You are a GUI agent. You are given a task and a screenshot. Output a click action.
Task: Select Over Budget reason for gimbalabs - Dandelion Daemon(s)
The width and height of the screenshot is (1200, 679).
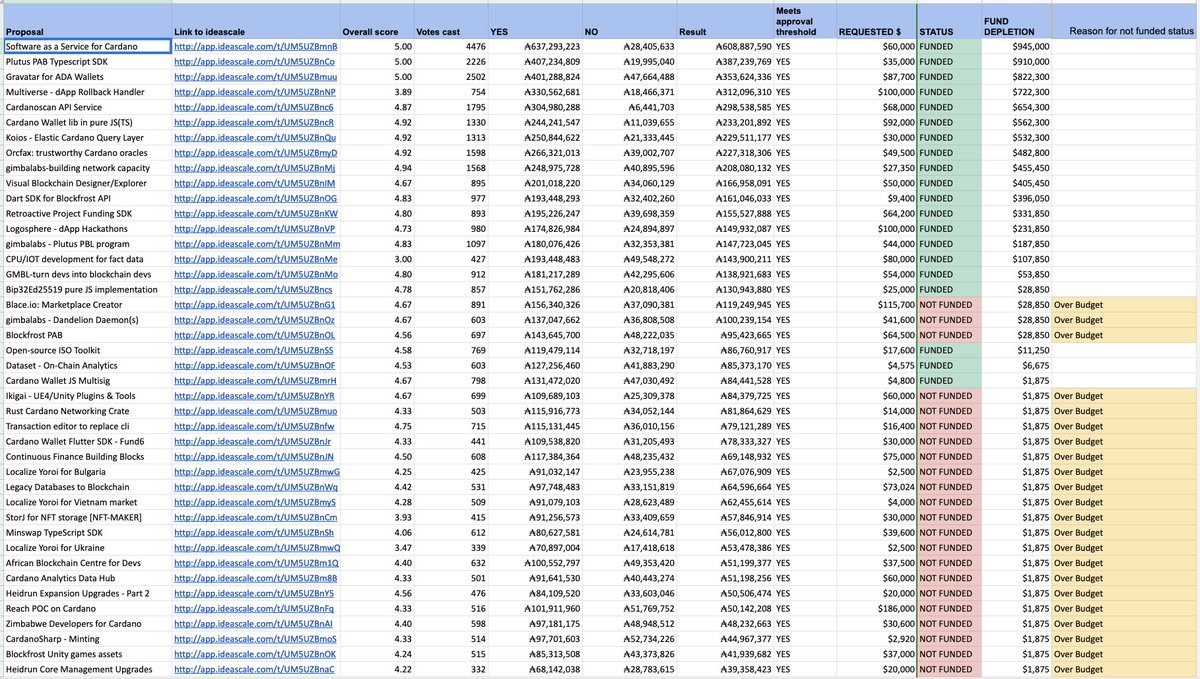[x=1124, y=320]
